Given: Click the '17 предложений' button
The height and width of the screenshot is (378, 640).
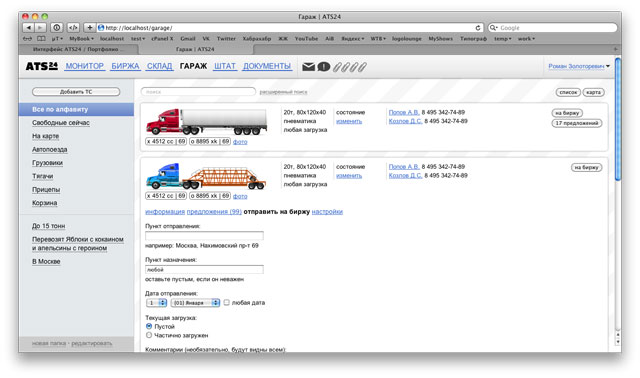Looking at the screenshot, I should click(577, 123).
